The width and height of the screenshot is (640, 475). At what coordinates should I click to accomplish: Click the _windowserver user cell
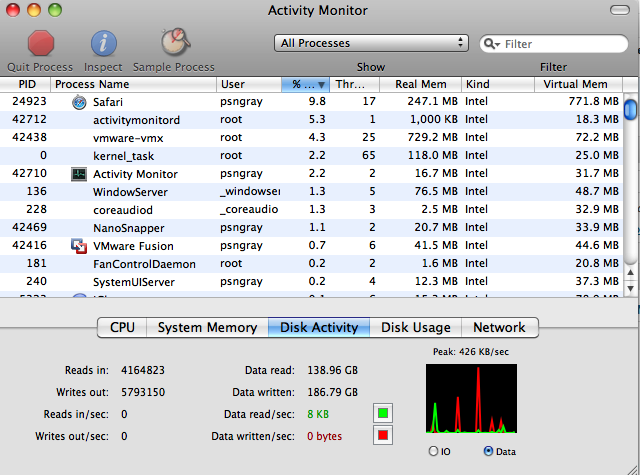250,191
